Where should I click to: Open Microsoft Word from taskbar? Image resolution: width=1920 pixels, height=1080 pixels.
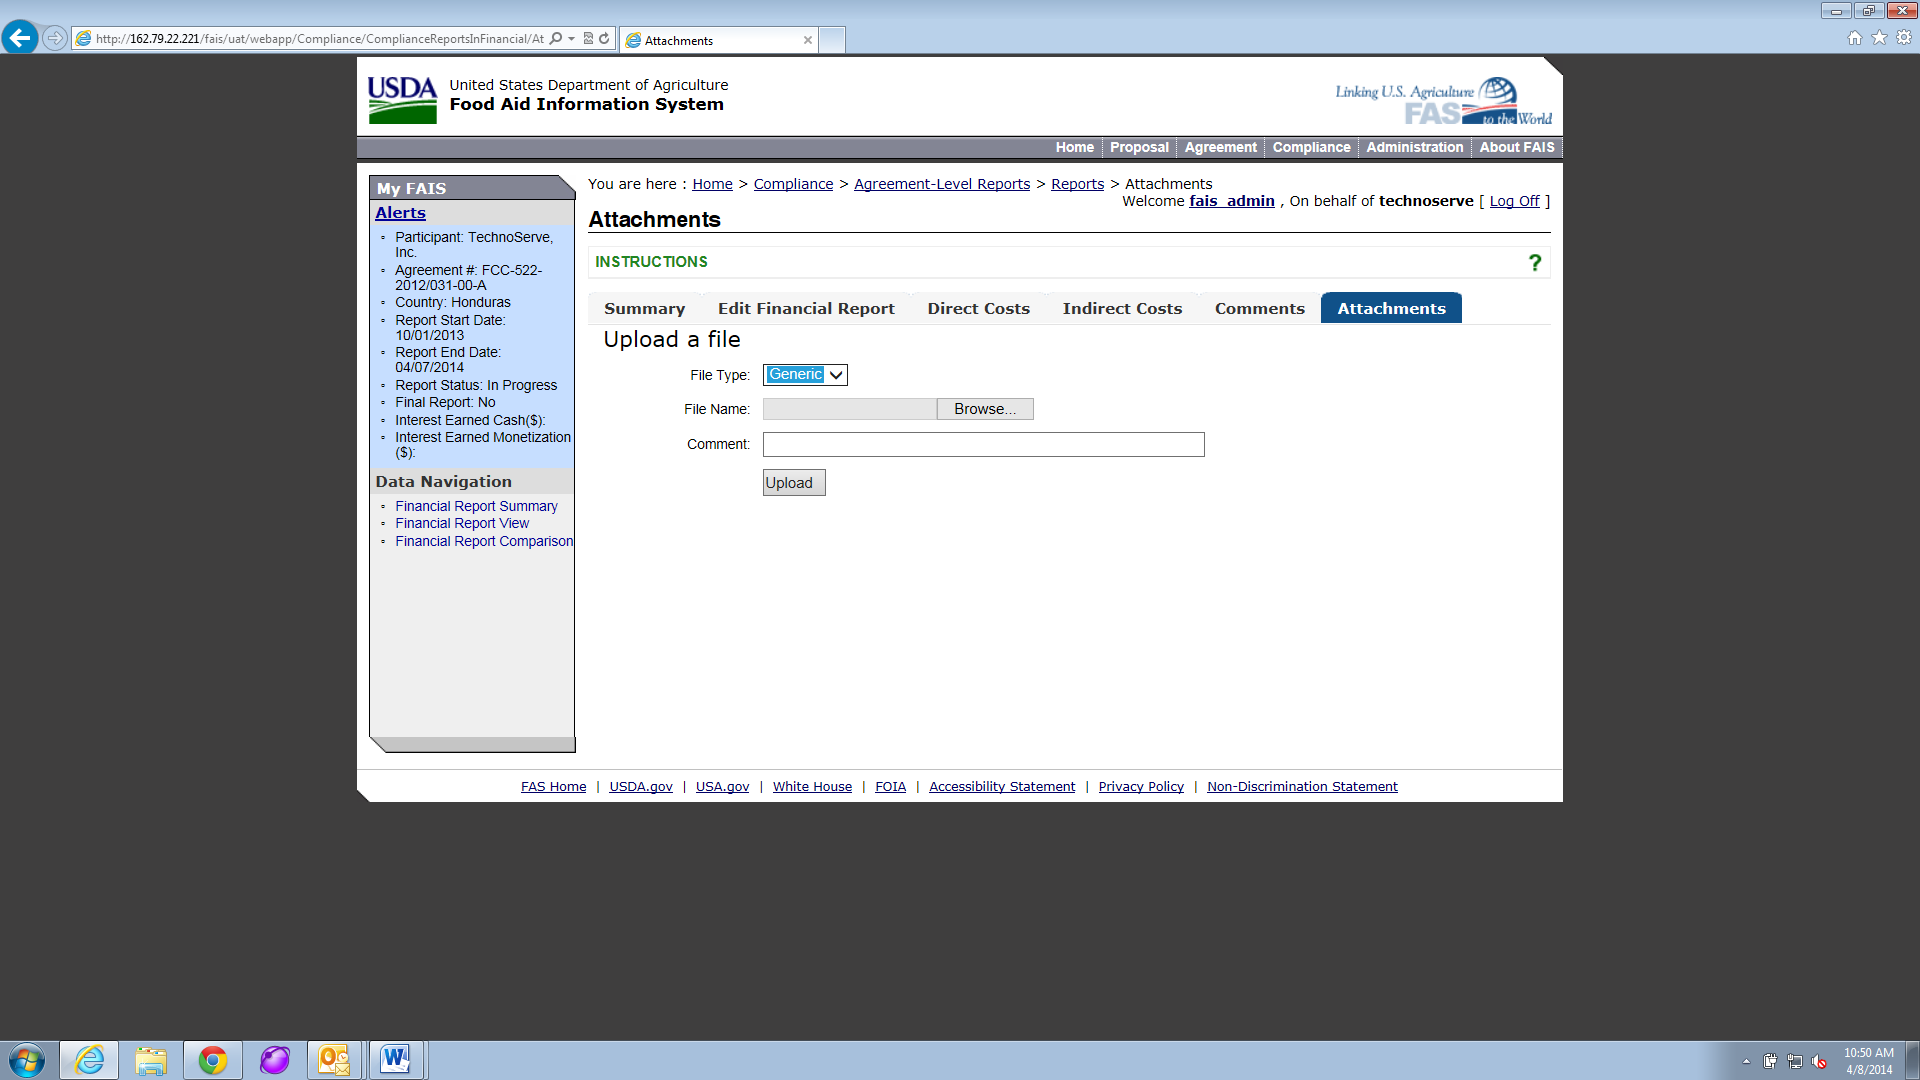[395, 1060]
